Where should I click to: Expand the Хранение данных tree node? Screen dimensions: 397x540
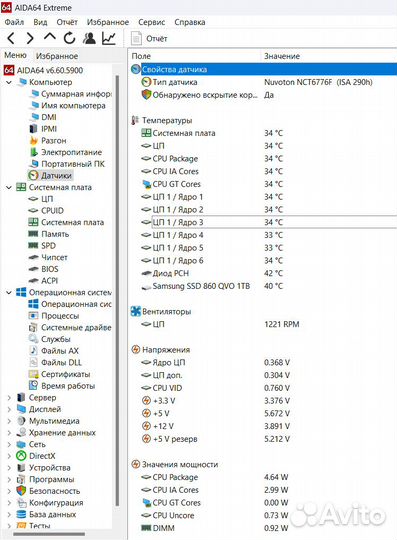9,433
